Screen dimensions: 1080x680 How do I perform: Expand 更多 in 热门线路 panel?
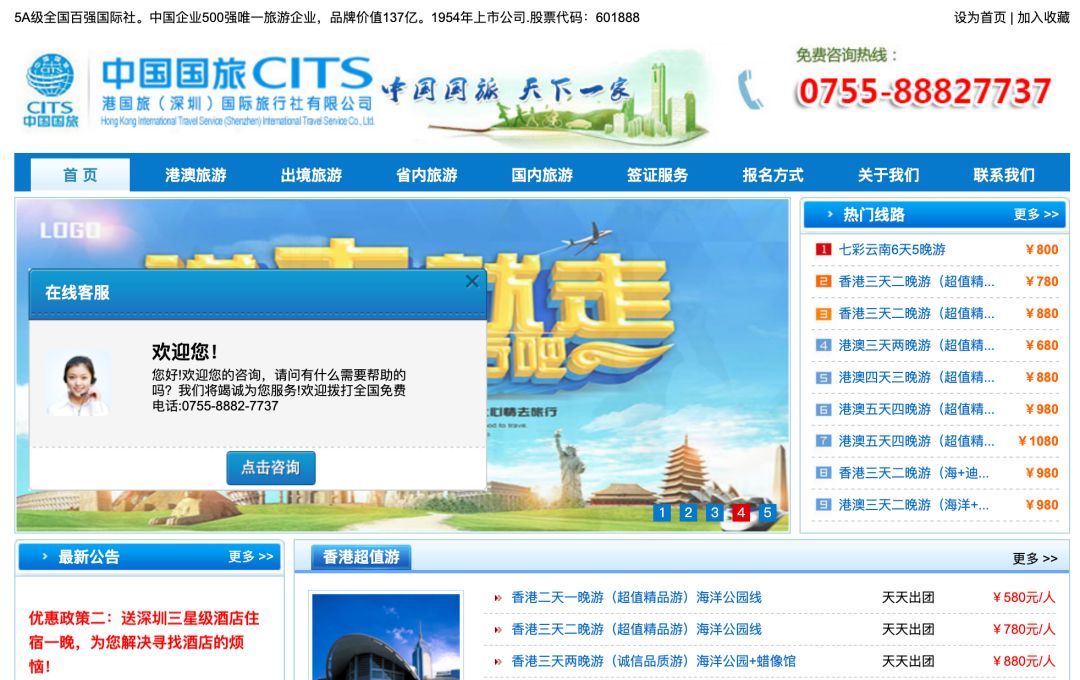click(1035, 215)
